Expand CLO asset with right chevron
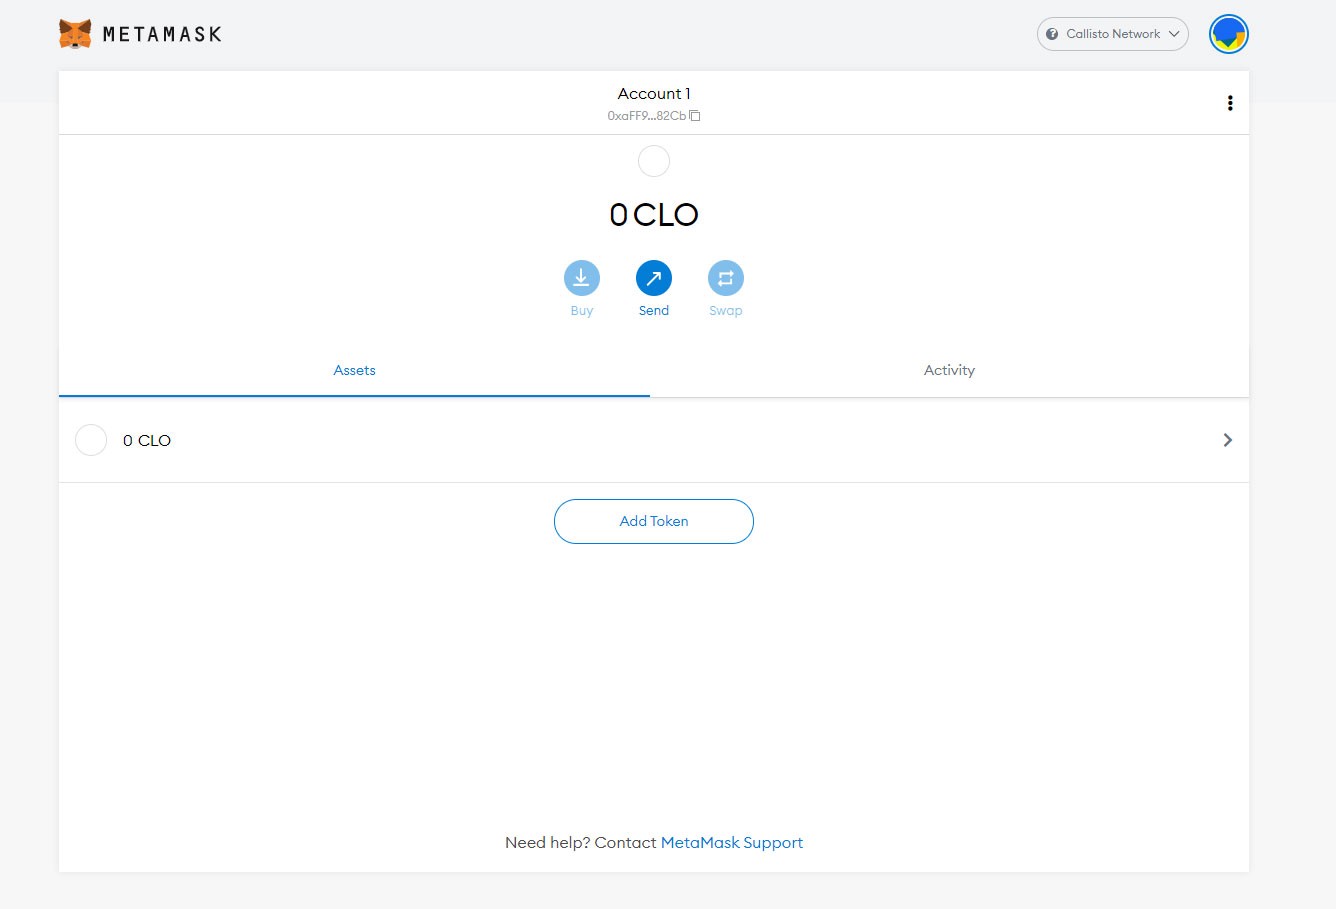The image size is (1336, 909). point(1228,440)
